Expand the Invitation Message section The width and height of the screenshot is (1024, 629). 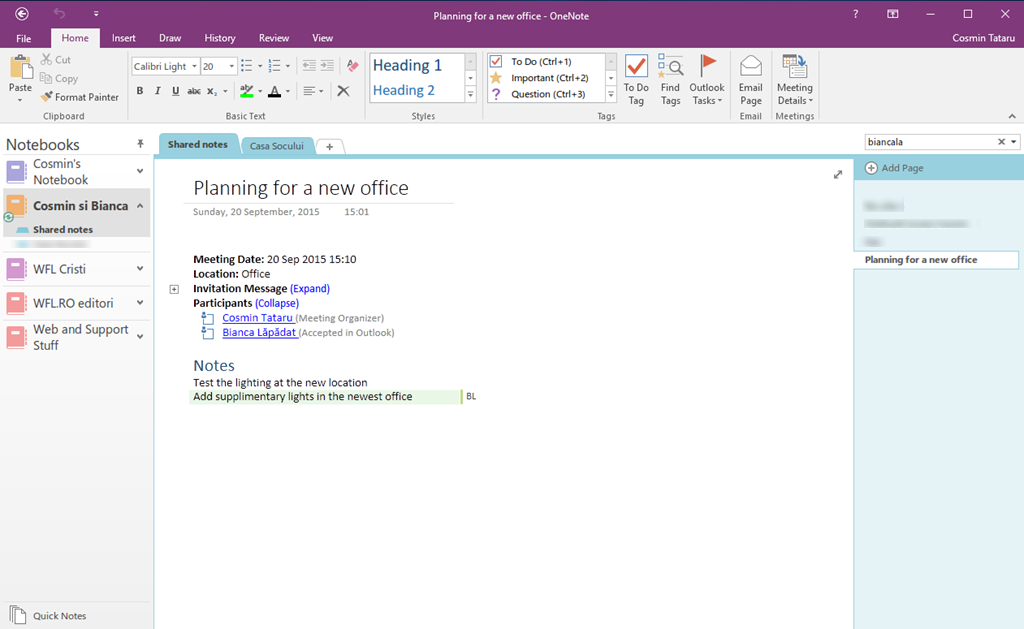(309, 288)
